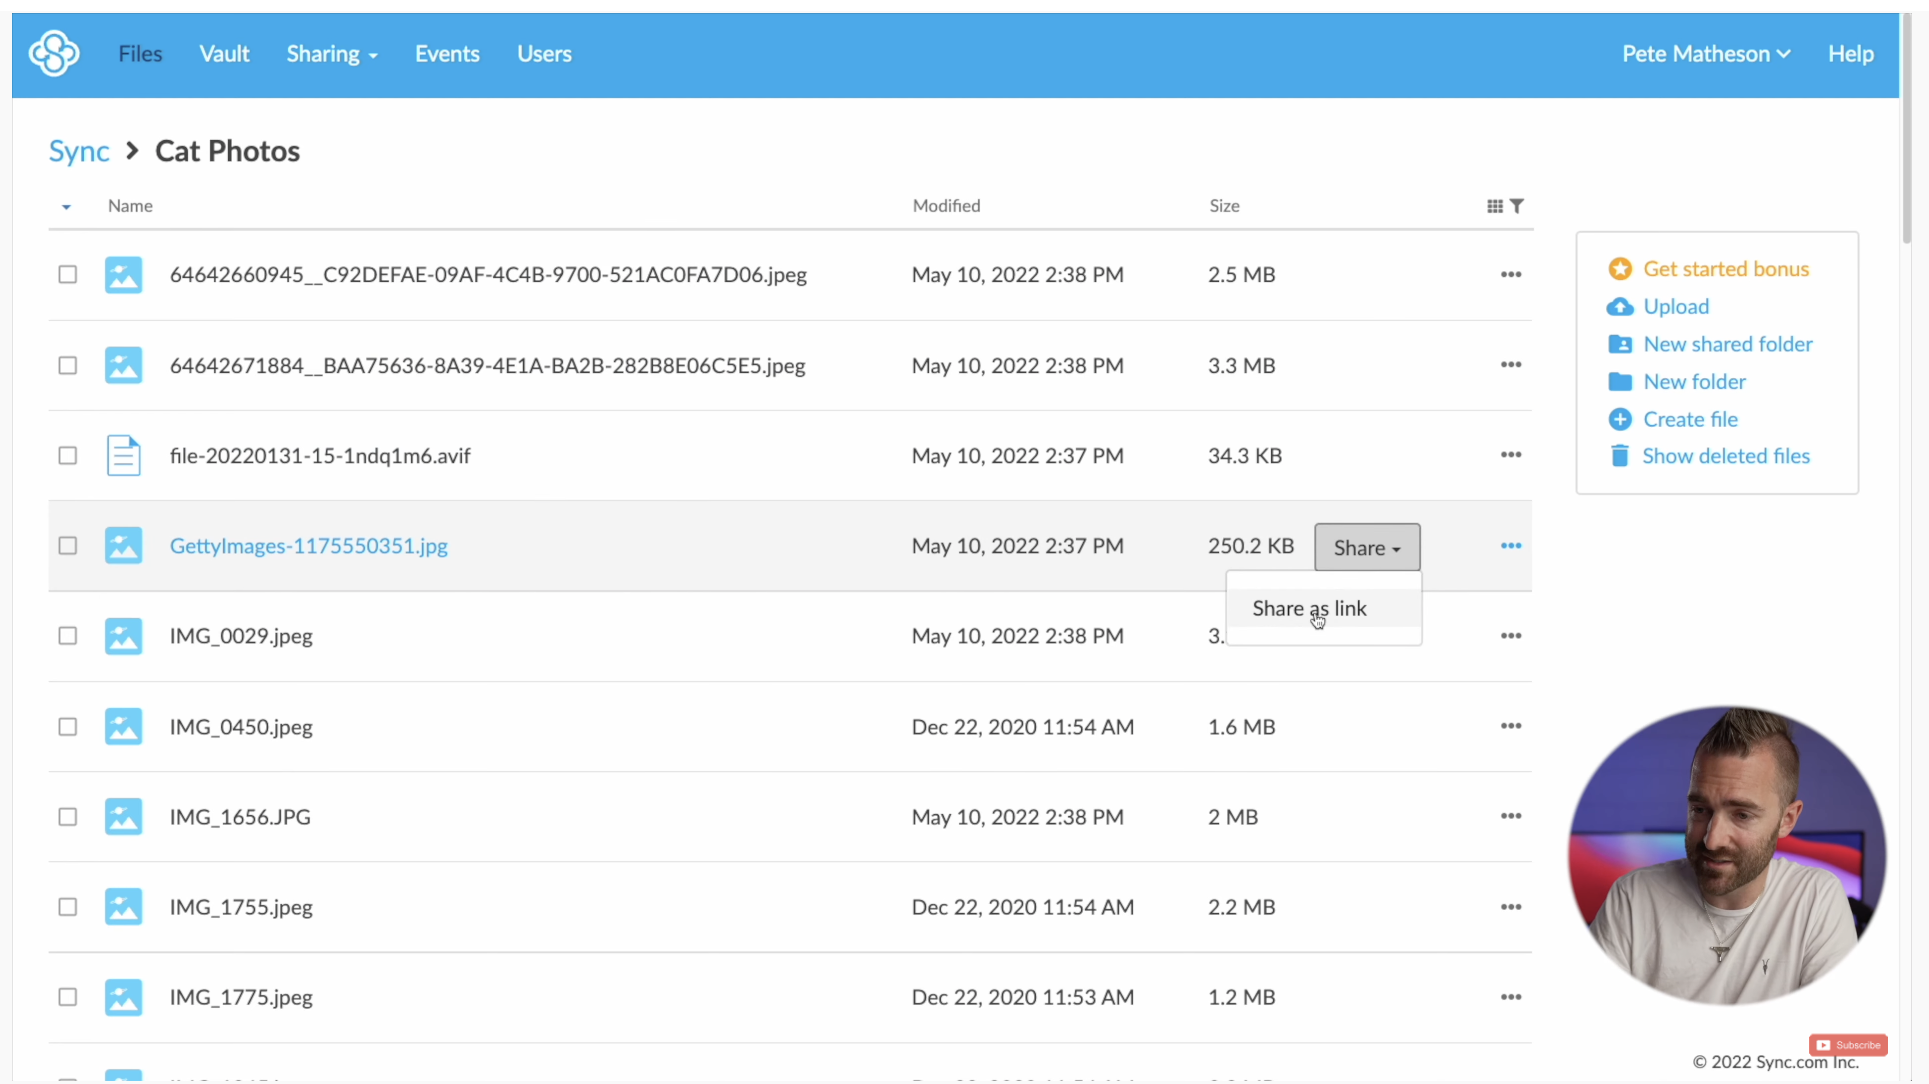Select Share as link context menu item
The image size is (1929, 1084).
click(x=1309, y=607)
